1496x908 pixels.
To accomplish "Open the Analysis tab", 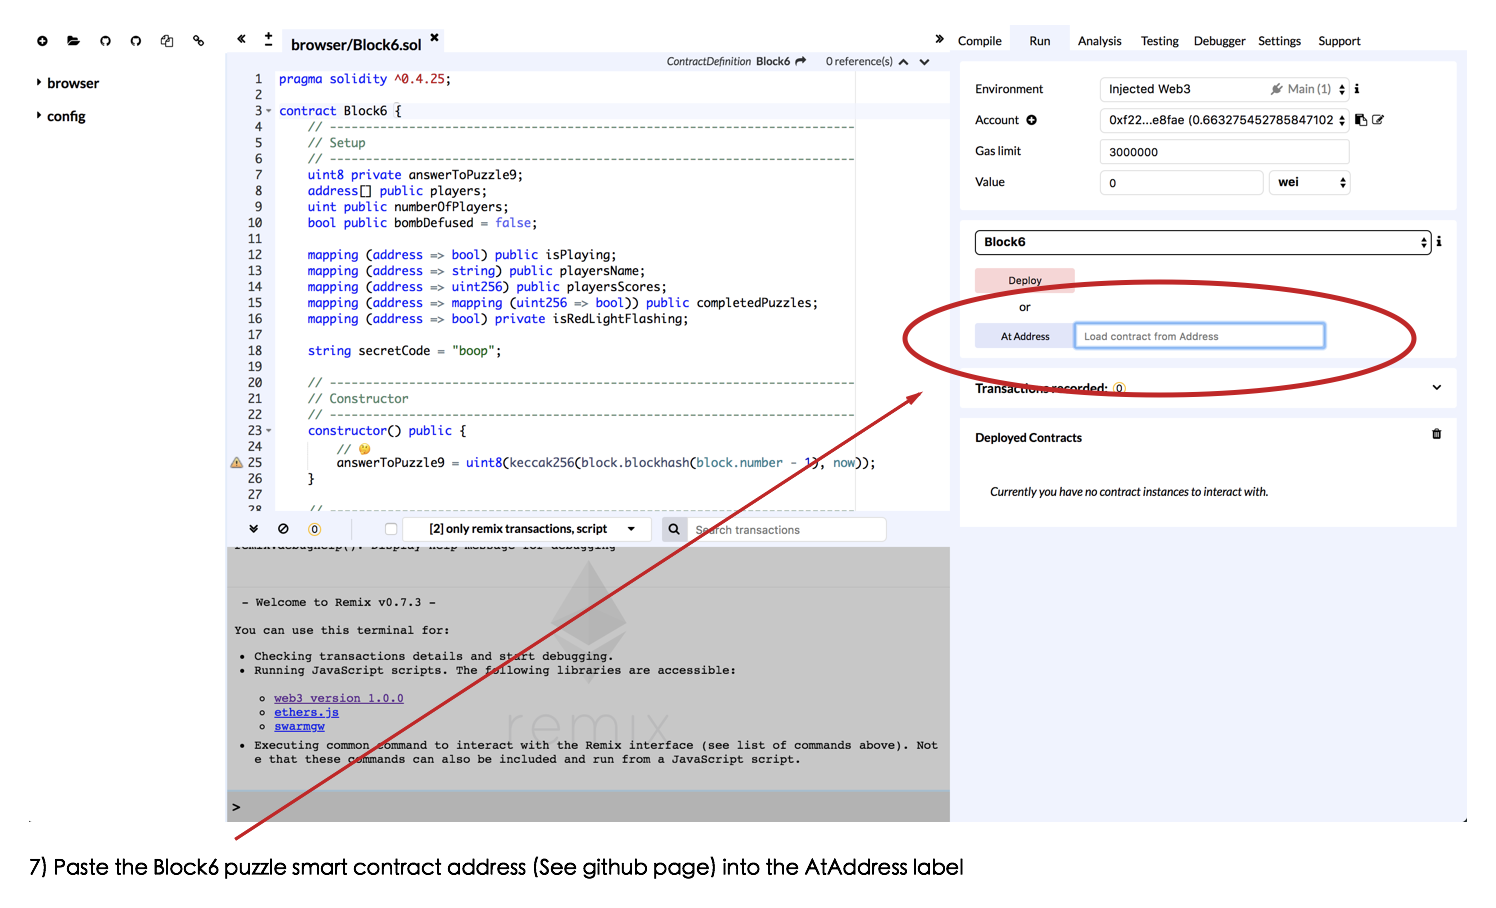I will tap(1100, 41).
